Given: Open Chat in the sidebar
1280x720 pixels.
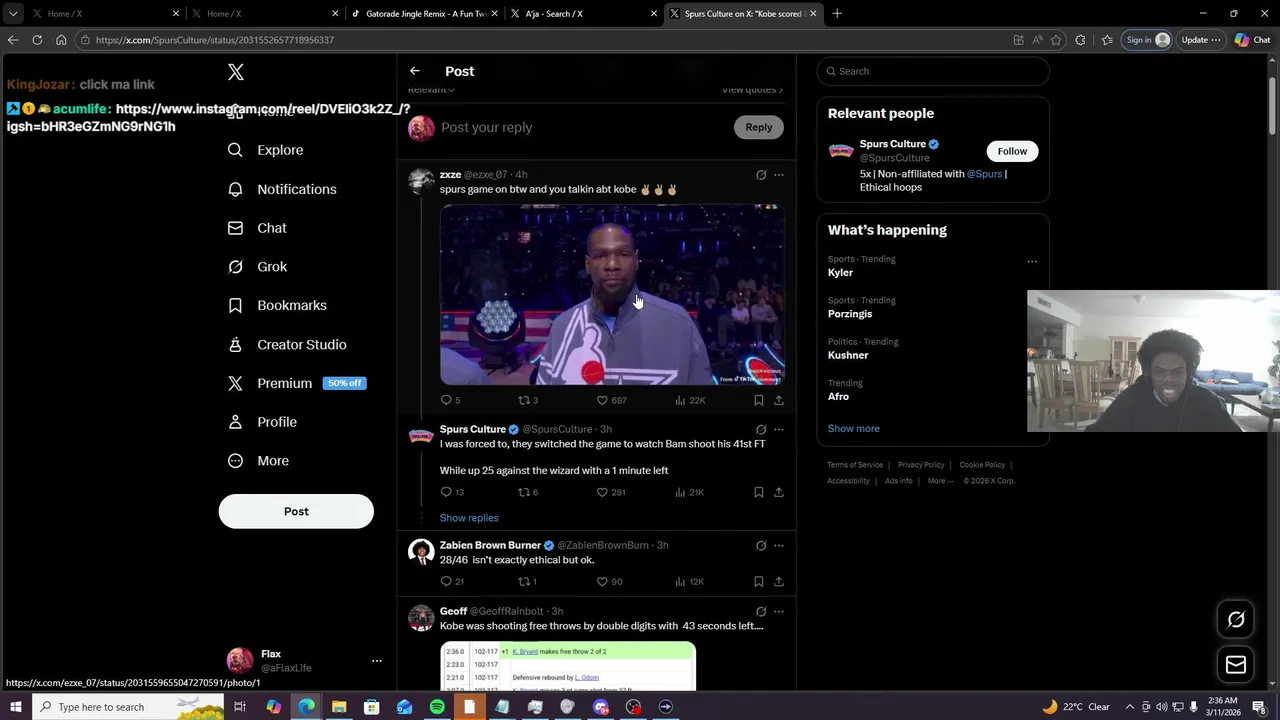Looking at the screenshot, I should pyautogui.click(x=258, y=228).
